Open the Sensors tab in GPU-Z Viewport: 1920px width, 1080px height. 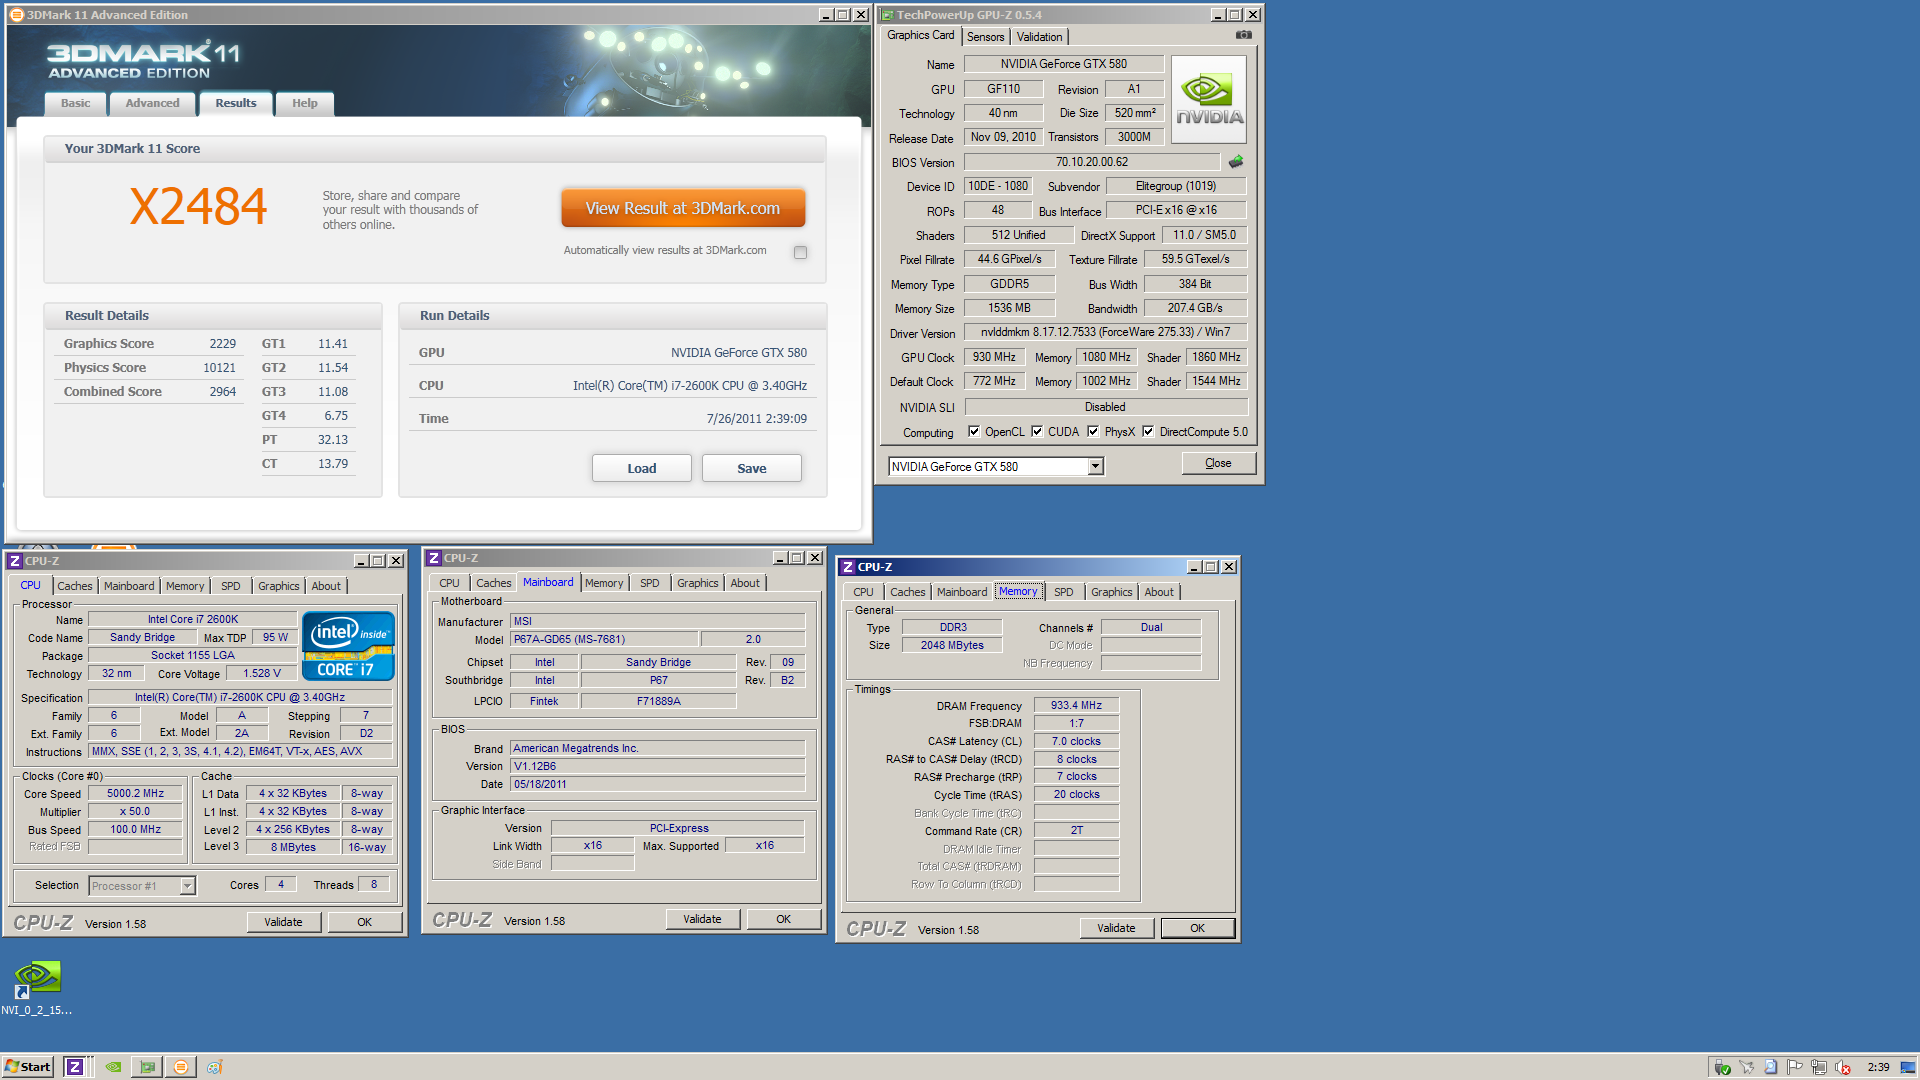click(x=985, y=37)
